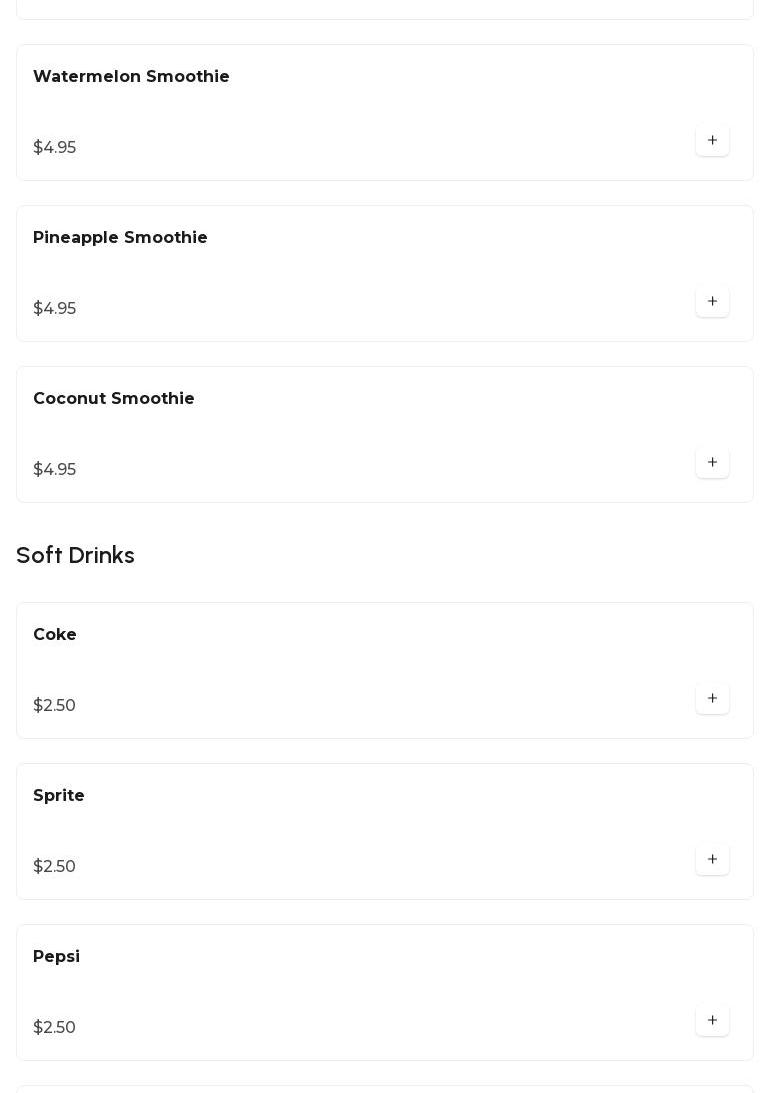Add Pepsi to the cart
770x1093 pixels.
pyautogui.click(x=712, y=1021)
